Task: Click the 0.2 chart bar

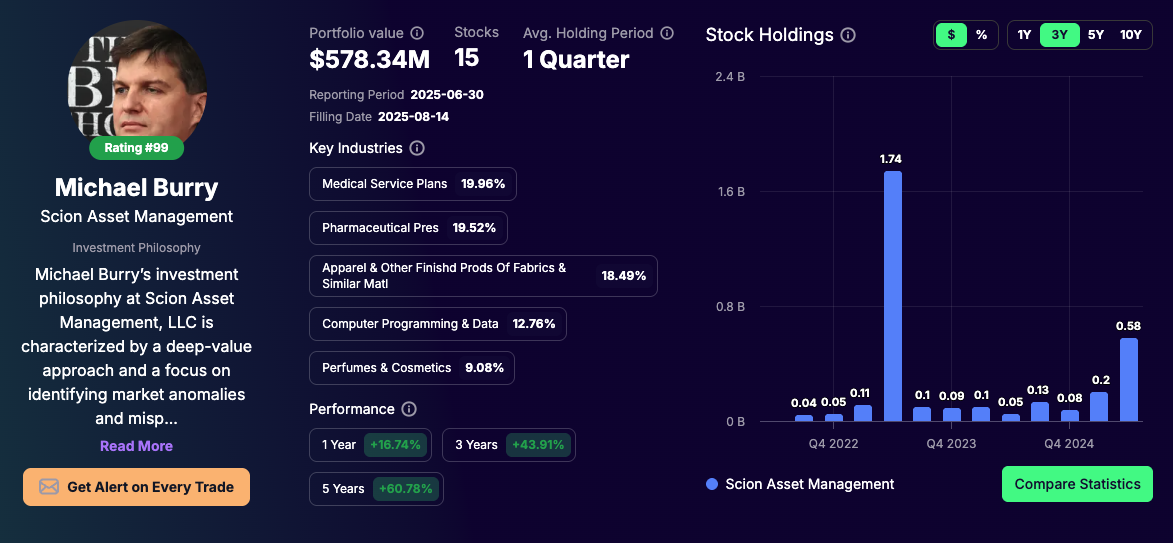Action: 1099,407
